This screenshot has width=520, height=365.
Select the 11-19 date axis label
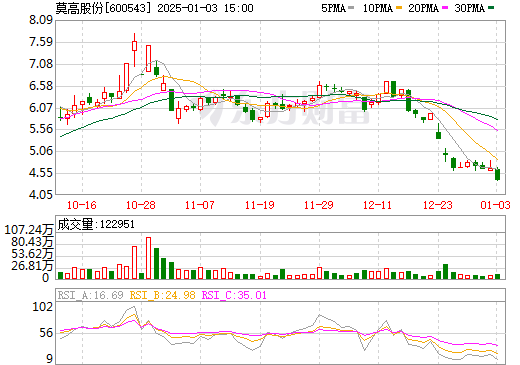point(260,205)
